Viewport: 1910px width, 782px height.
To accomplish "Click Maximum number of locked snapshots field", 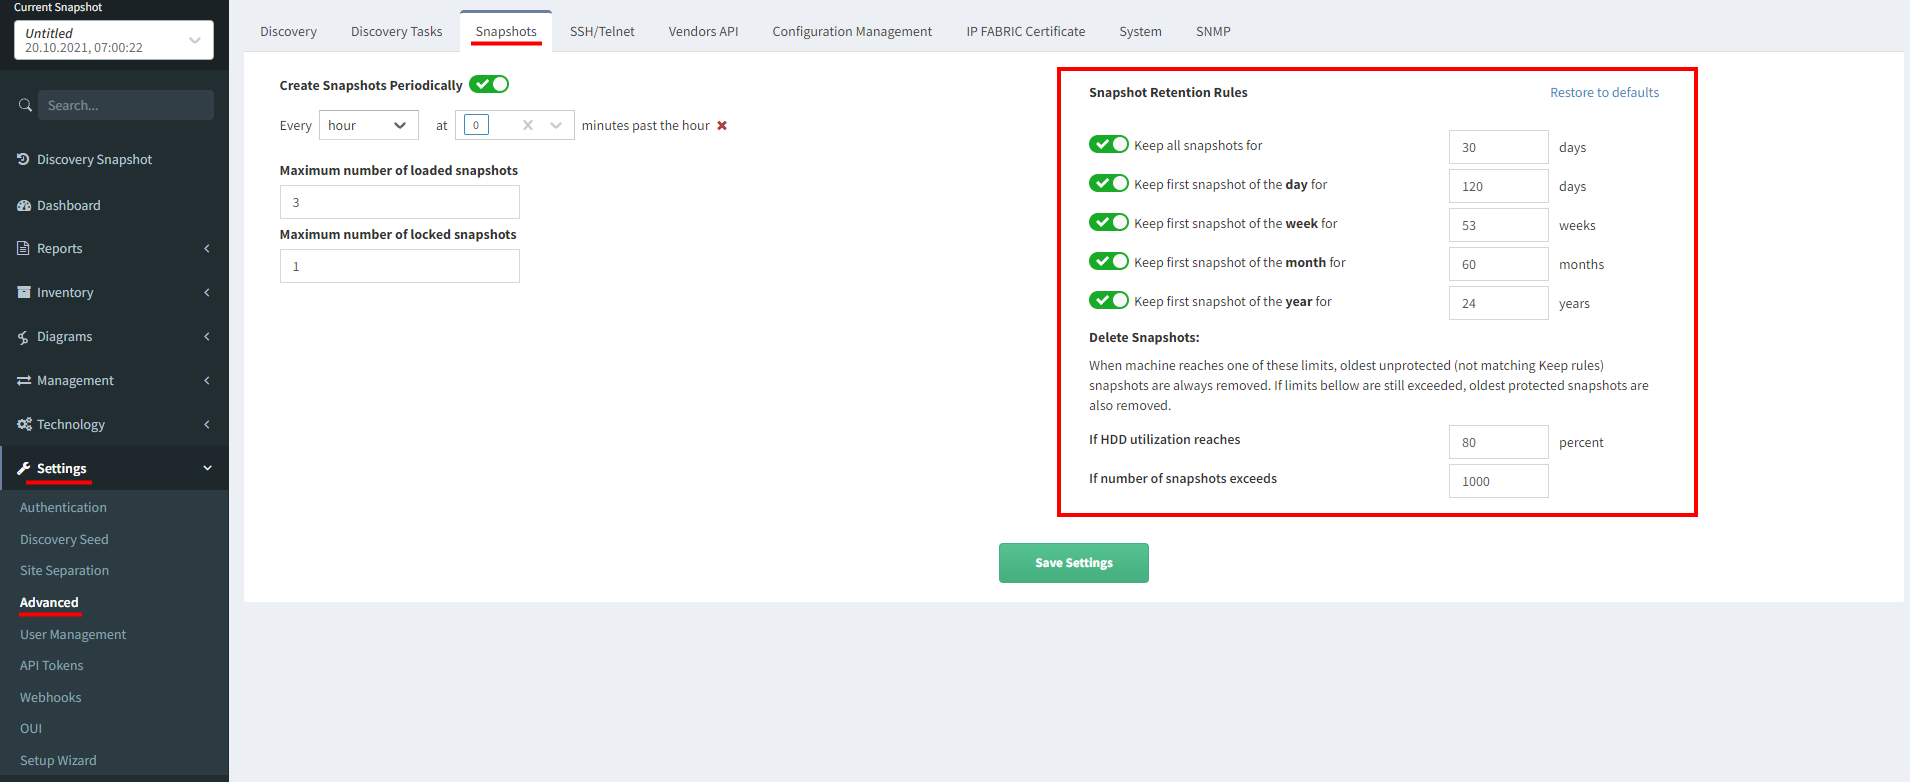I will (400, 266).
